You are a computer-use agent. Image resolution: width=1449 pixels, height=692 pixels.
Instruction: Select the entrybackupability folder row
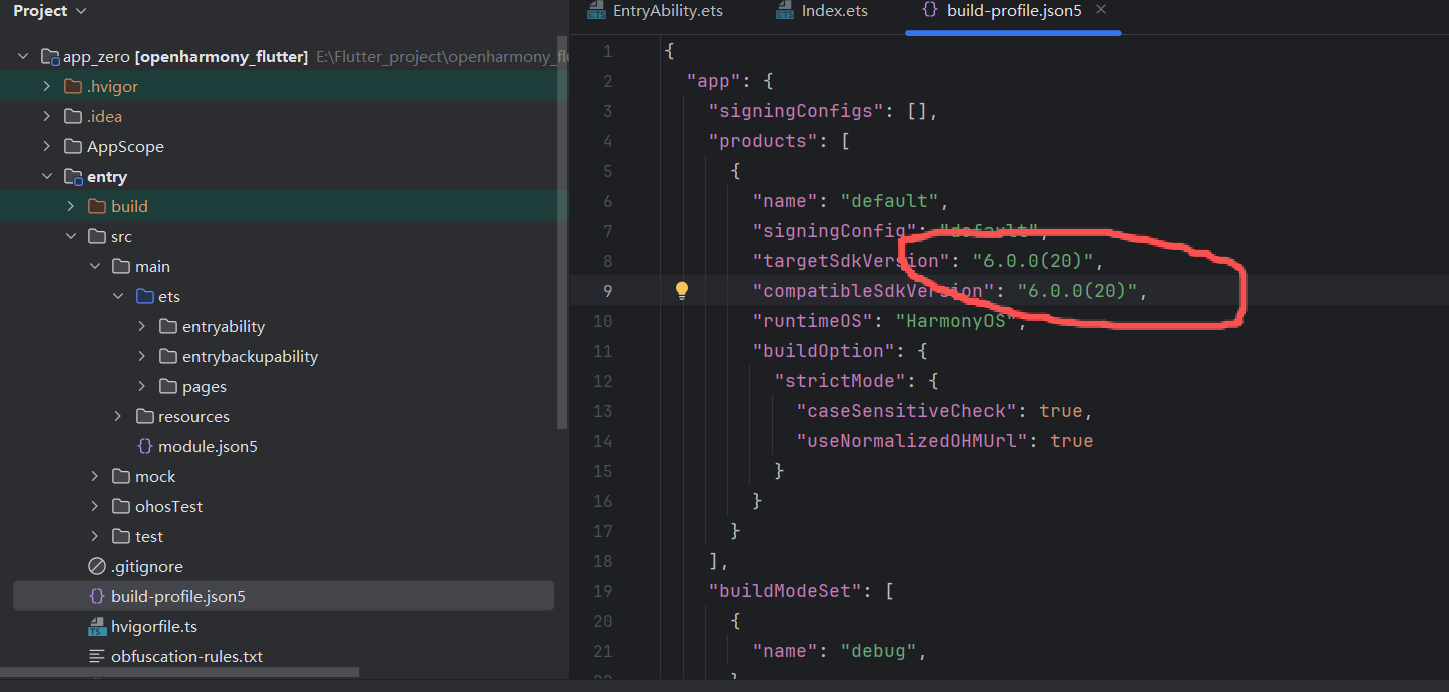click(x=284, y=357)
